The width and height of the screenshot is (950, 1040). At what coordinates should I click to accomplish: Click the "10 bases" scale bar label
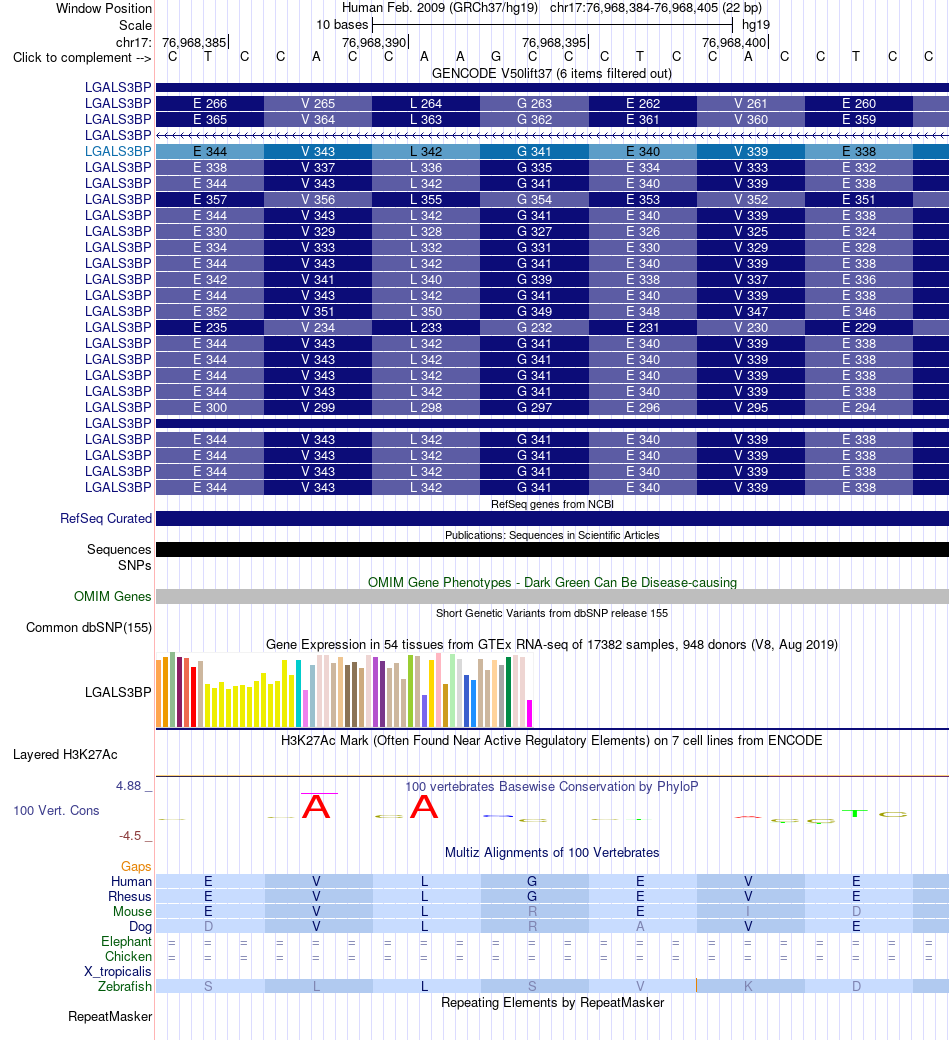(342, 25)
